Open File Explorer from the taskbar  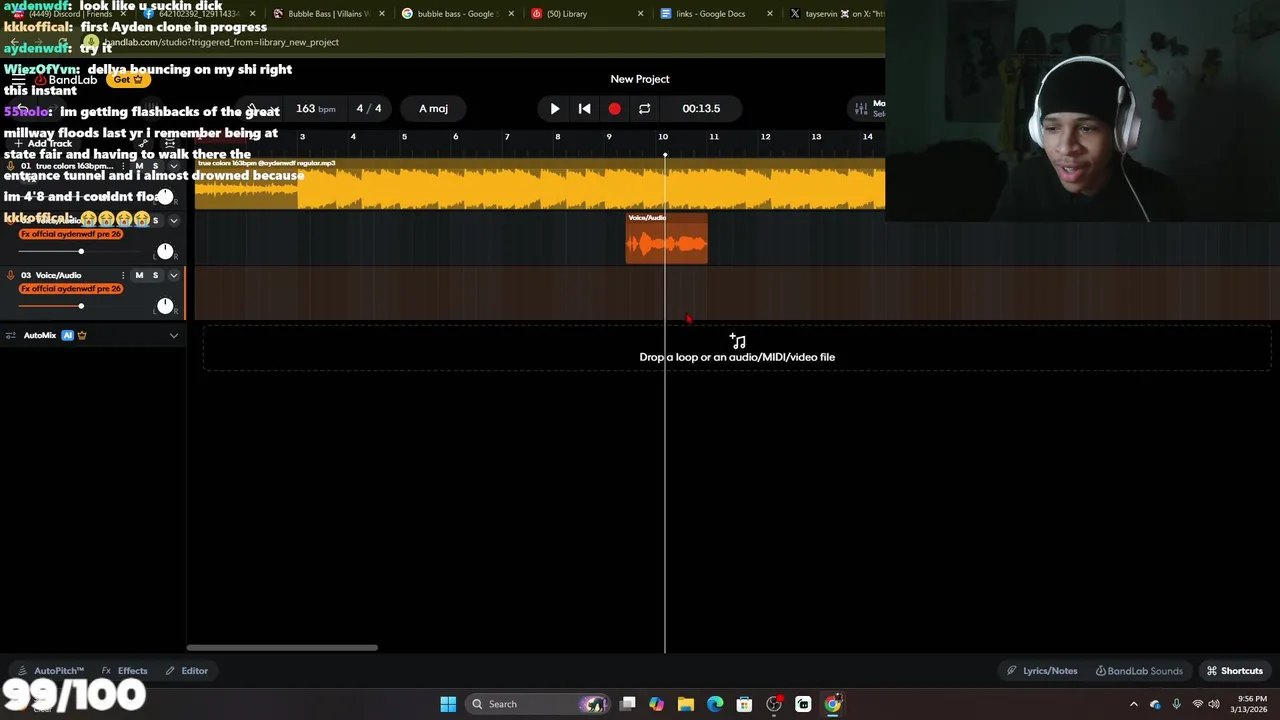686,704
